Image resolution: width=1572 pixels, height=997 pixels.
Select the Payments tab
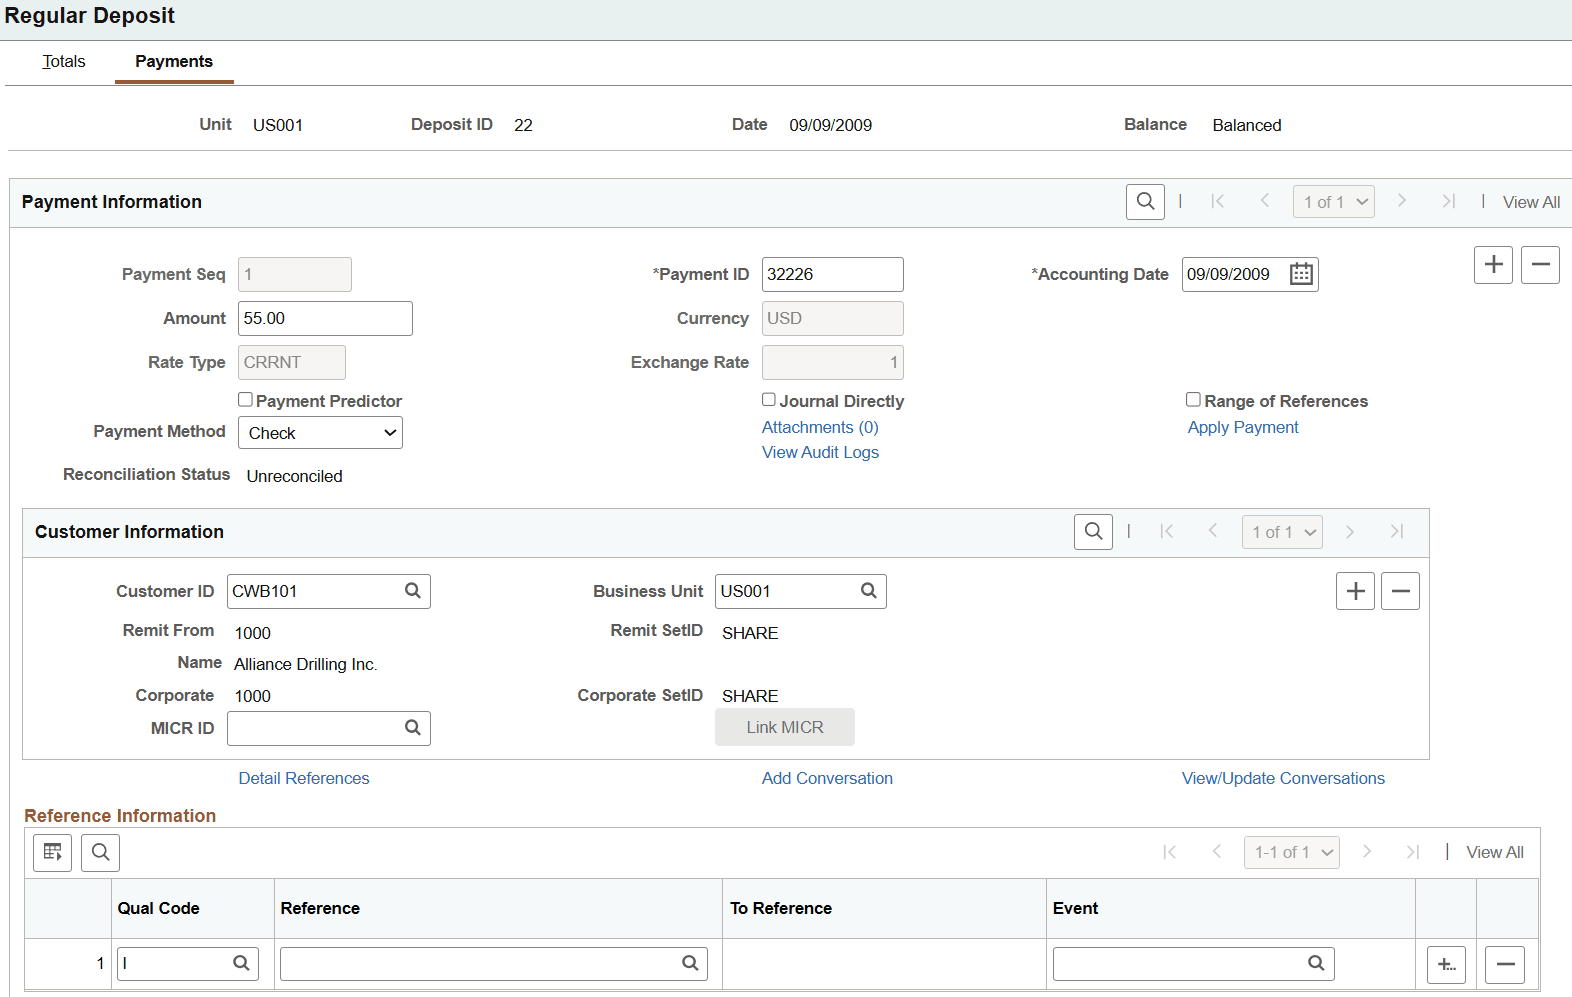[x=174, y=62]
